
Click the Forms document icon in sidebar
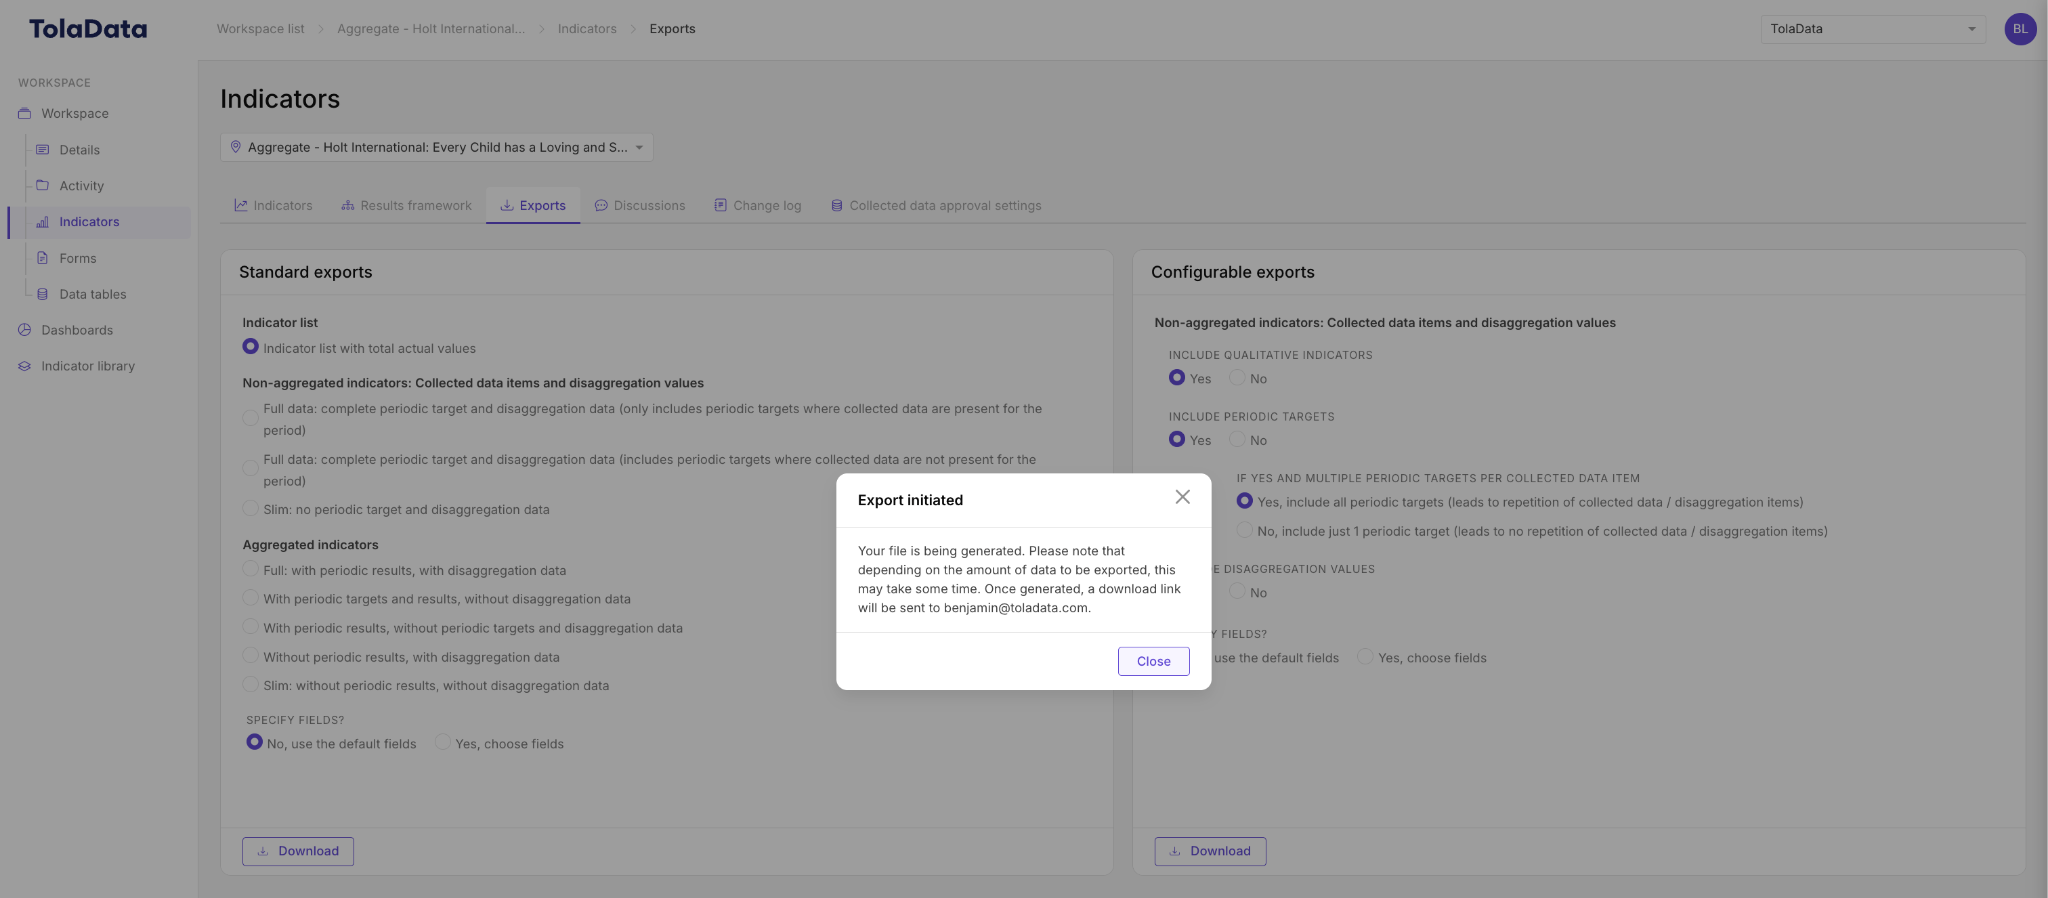coord(43,258)
